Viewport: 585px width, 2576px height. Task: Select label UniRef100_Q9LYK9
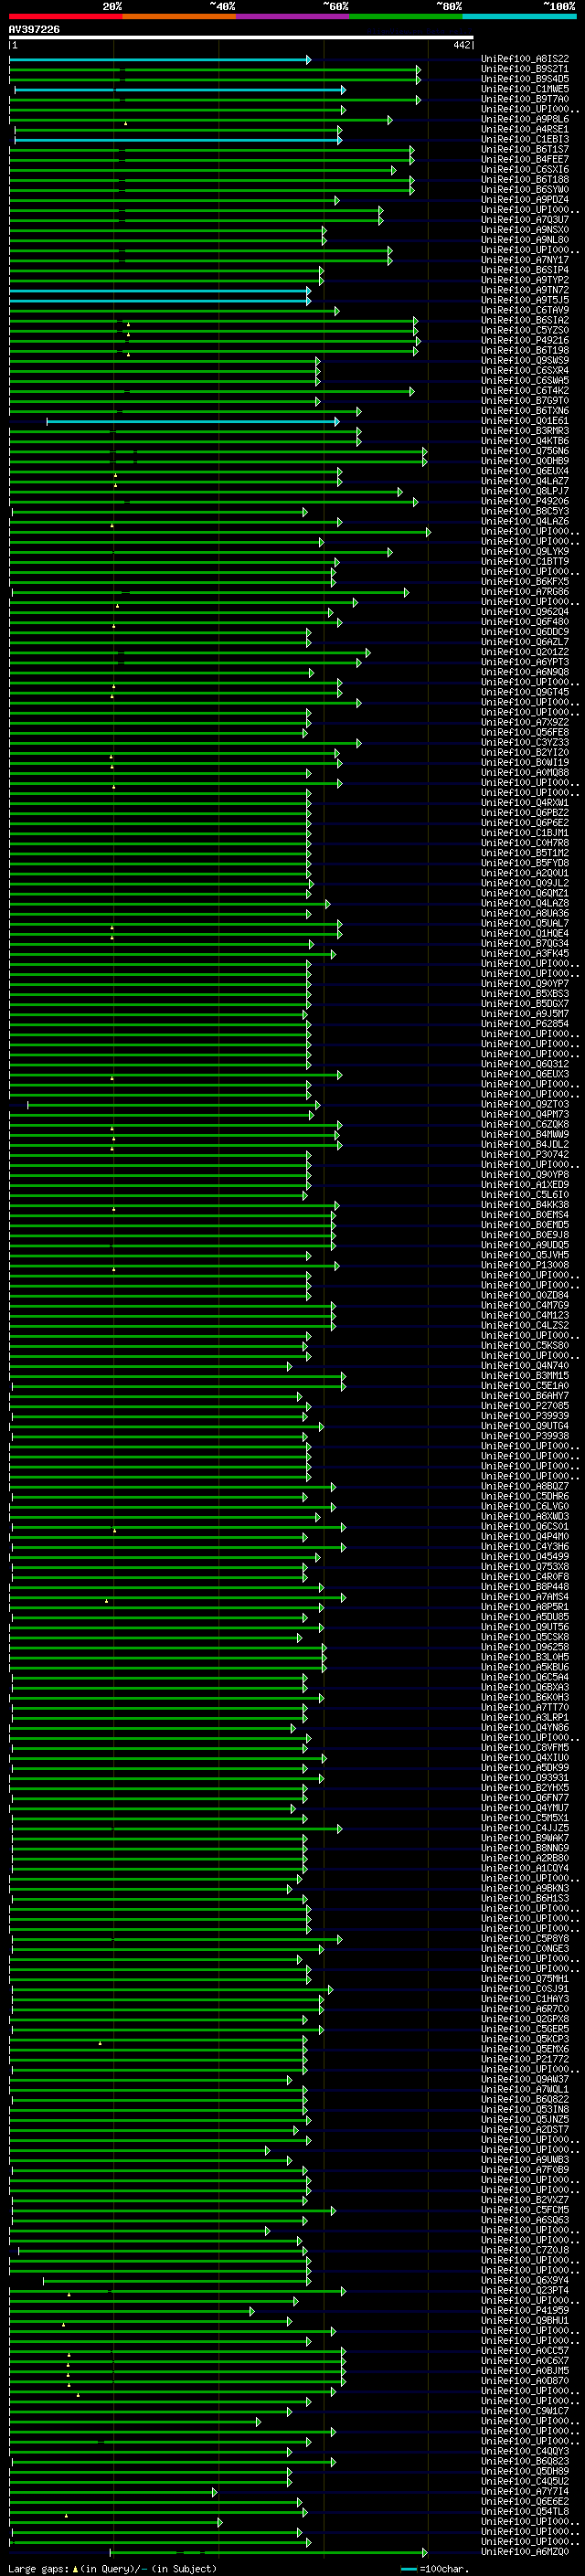525,552
